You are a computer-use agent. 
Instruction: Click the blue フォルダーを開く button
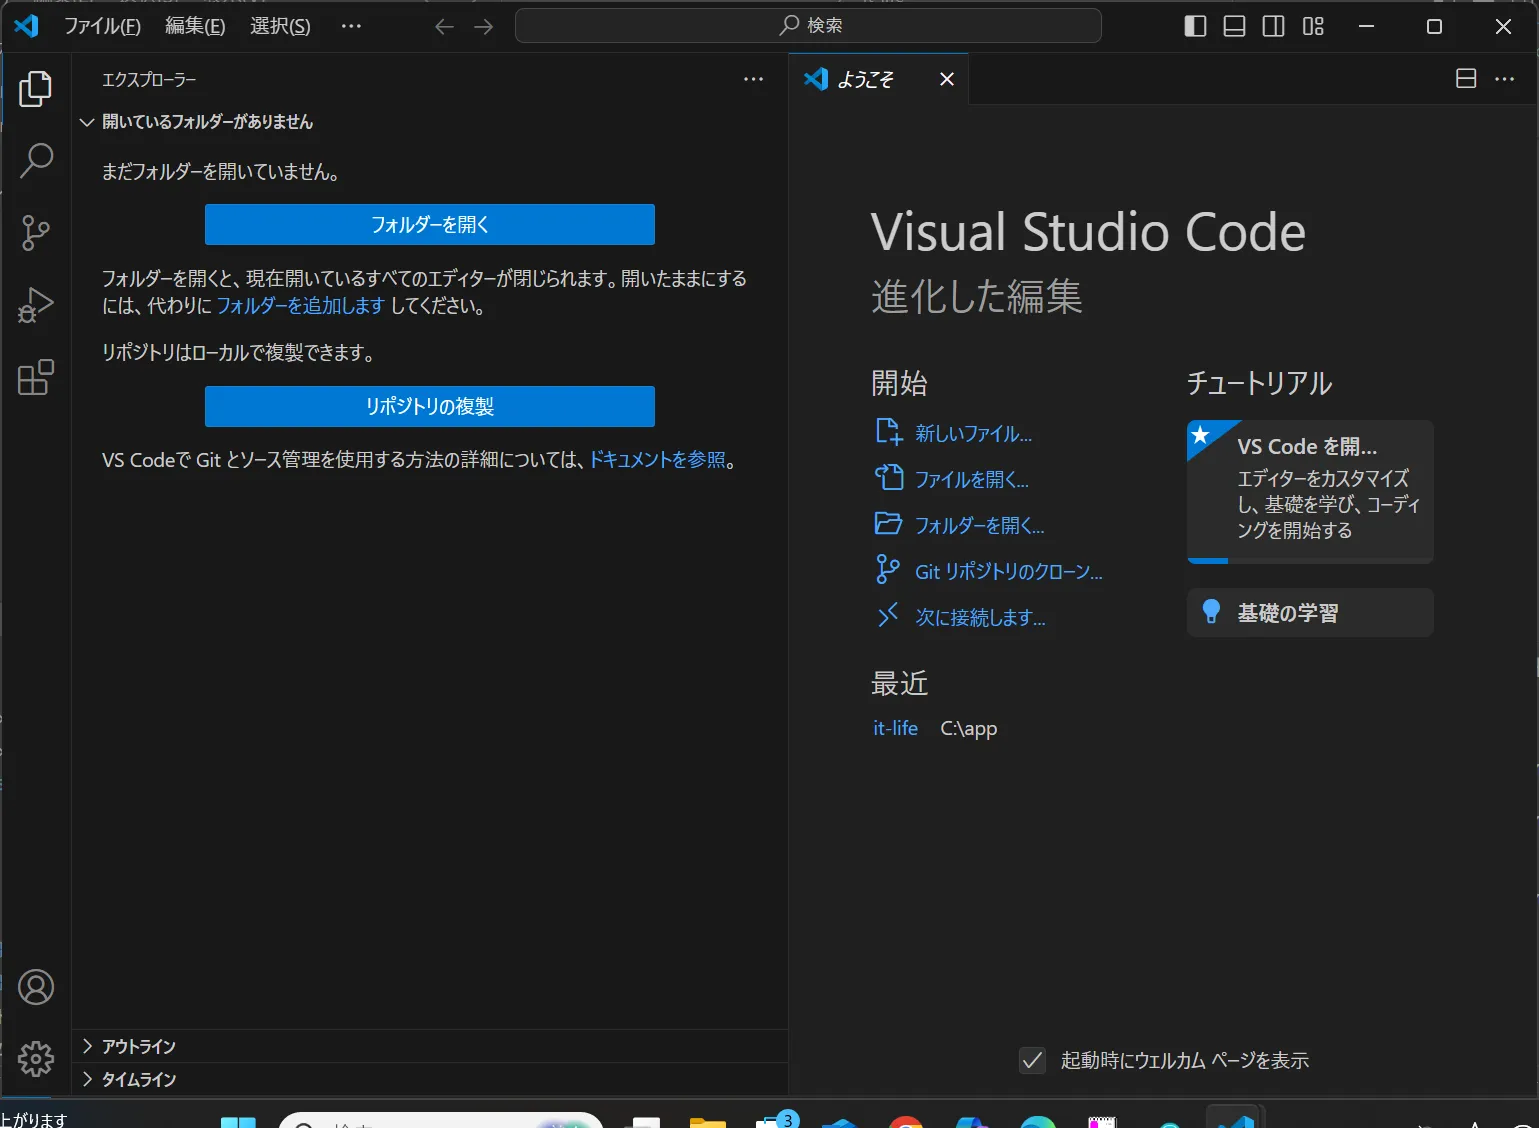(x=430, y=224)
